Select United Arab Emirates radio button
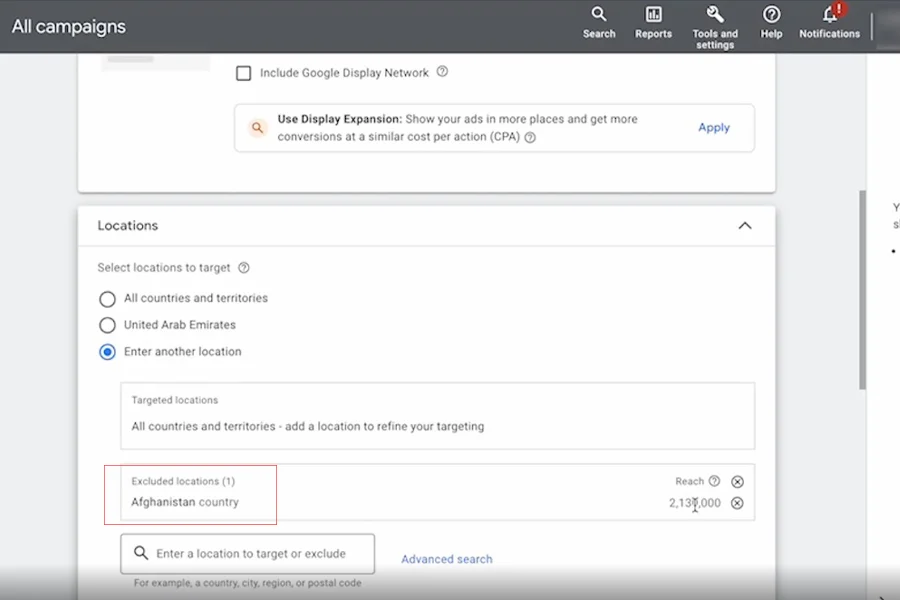The image size is (900, 600). coord(107,325)
